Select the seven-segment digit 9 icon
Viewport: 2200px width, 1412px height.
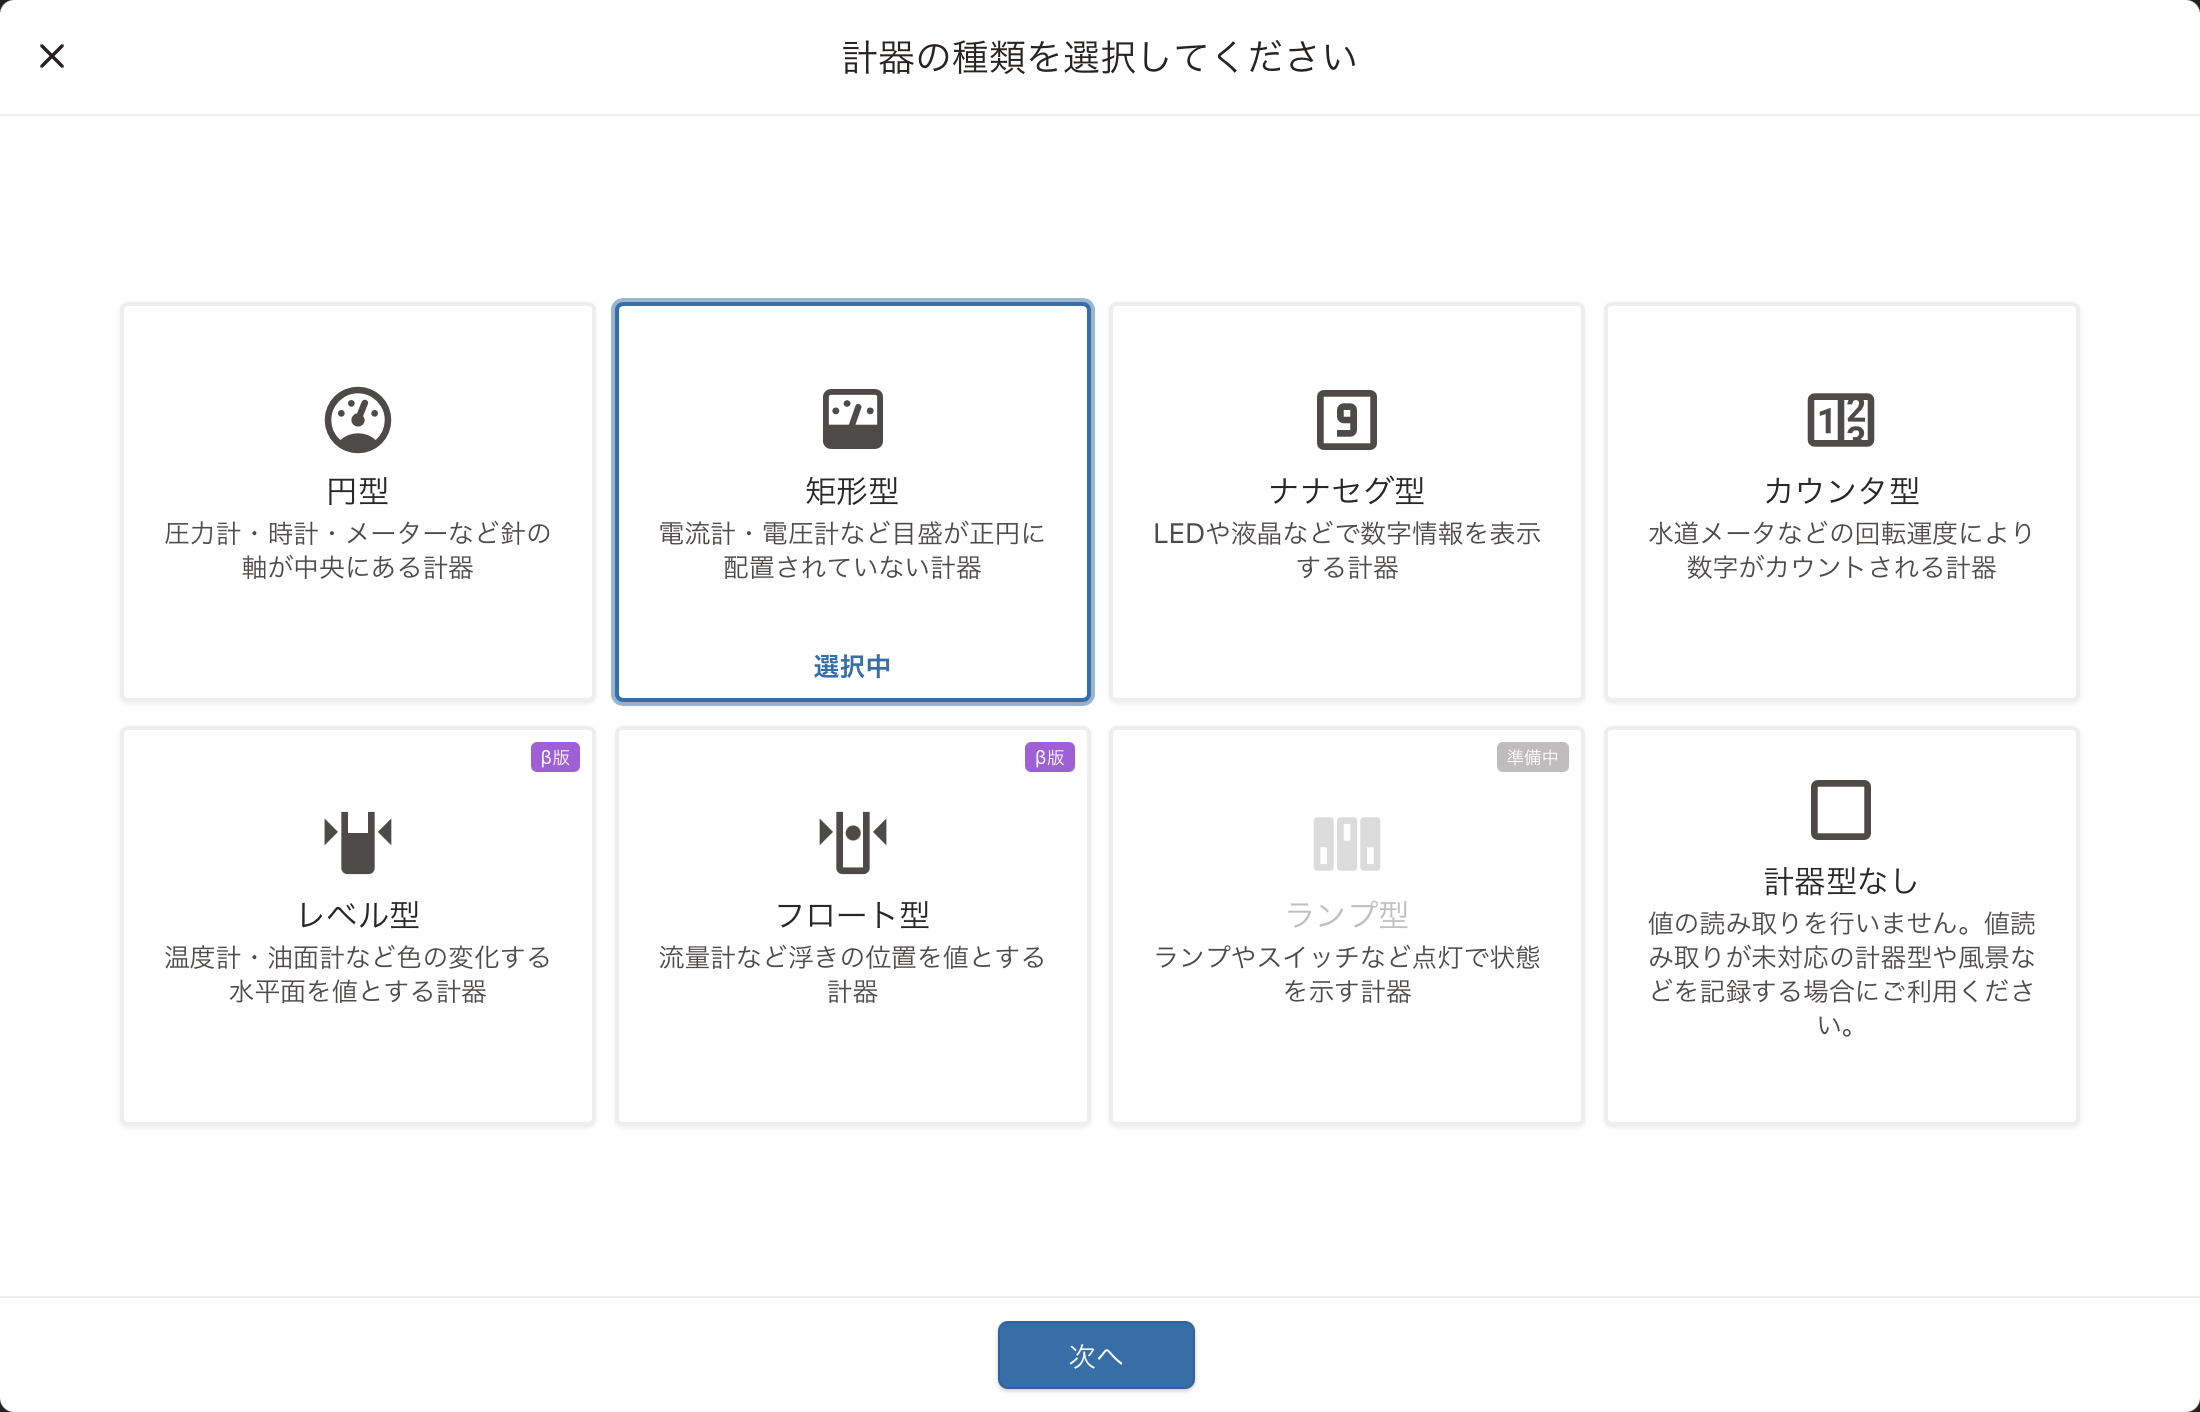pos(1346,420)
